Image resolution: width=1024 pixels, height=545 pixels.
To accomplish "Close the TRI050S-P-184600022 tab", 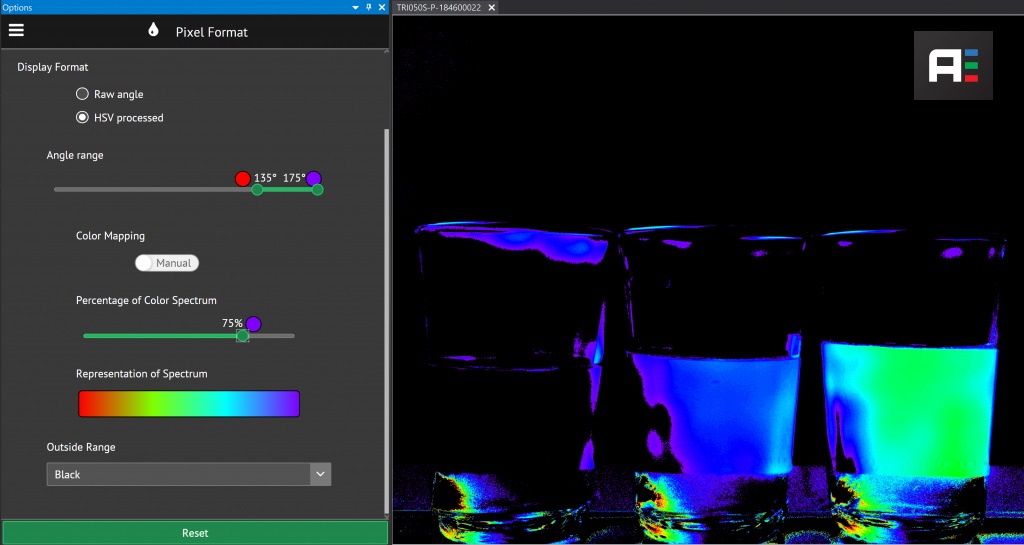I will click(x=492, y=7).
